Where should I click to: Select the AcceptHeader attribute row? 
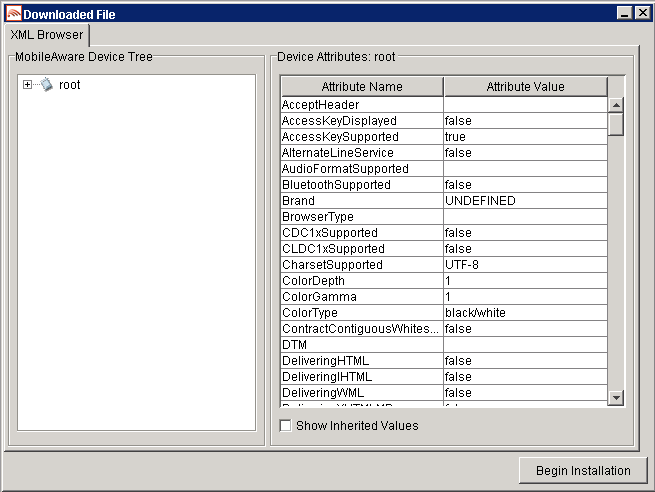[x=444, y=104]
